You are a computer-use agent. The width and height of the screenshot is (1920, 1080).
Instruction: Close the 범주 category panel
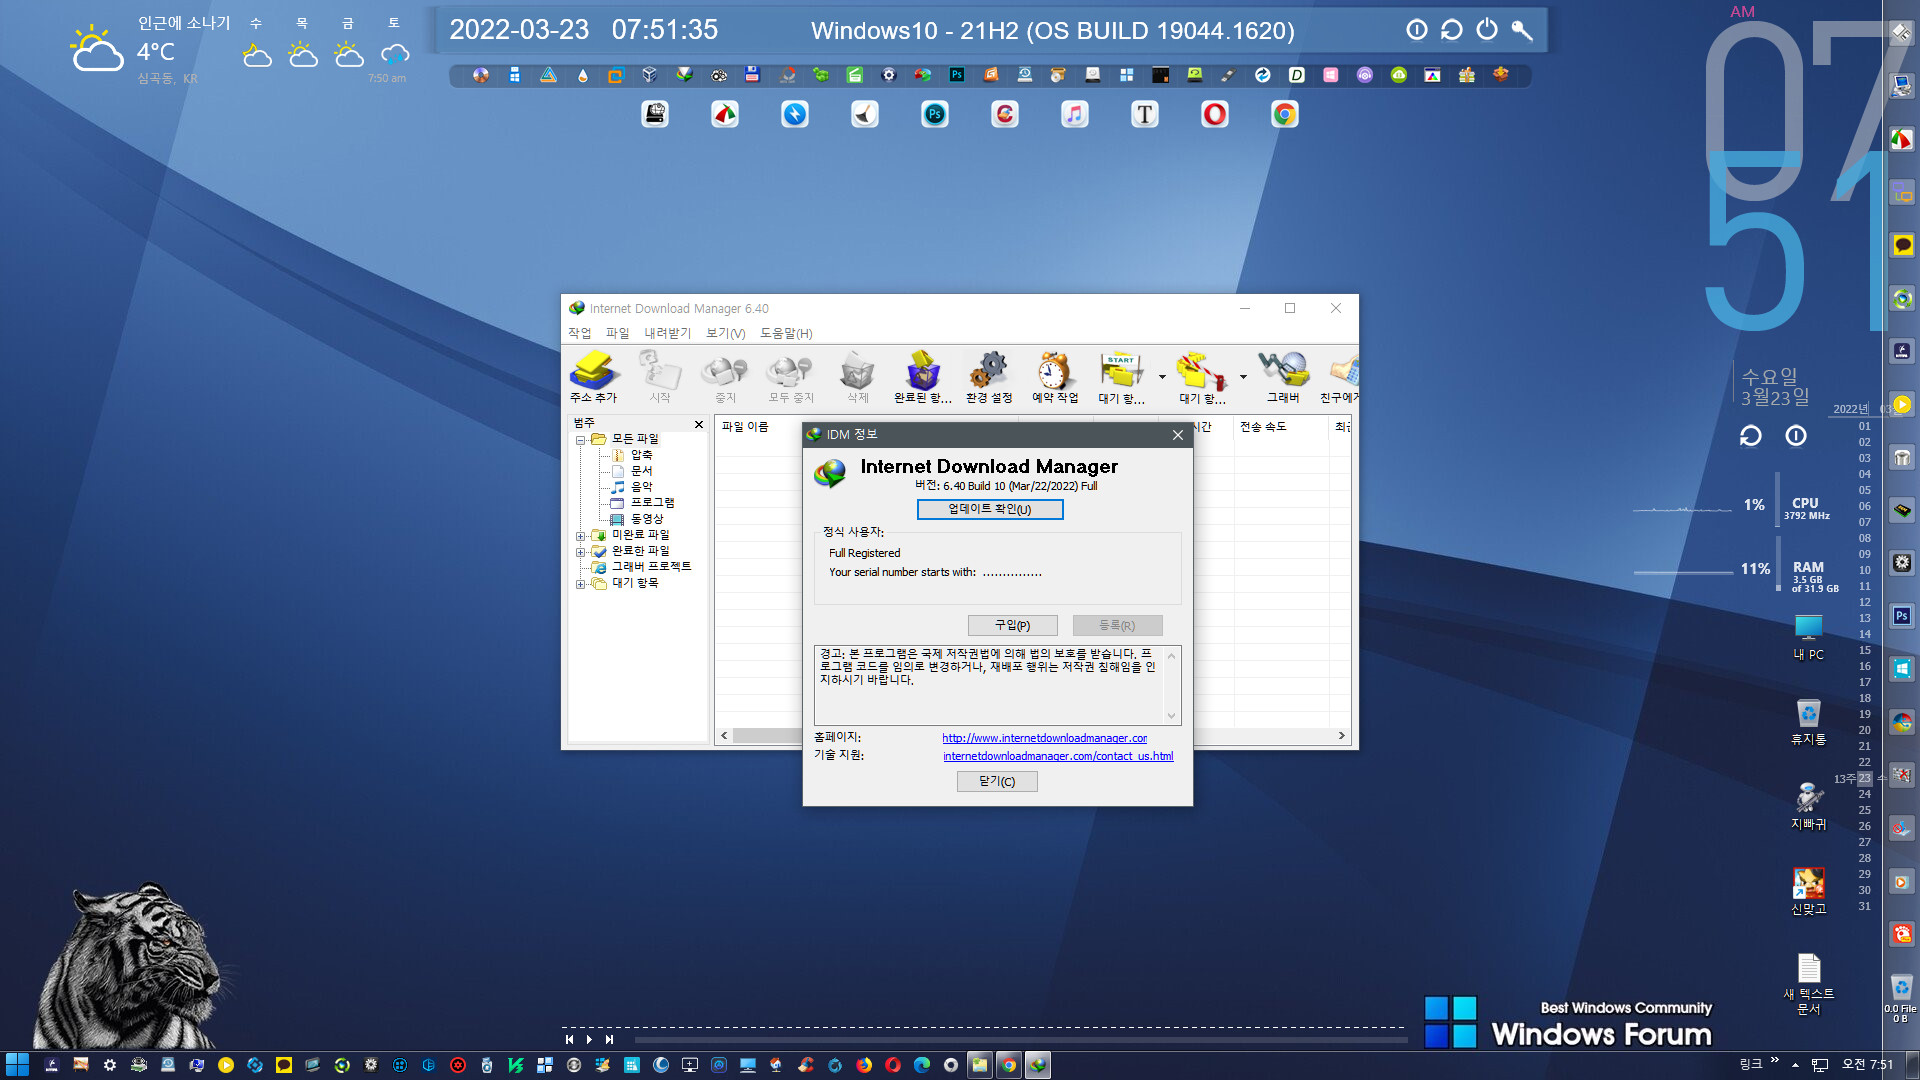click(x=699, y=425)
